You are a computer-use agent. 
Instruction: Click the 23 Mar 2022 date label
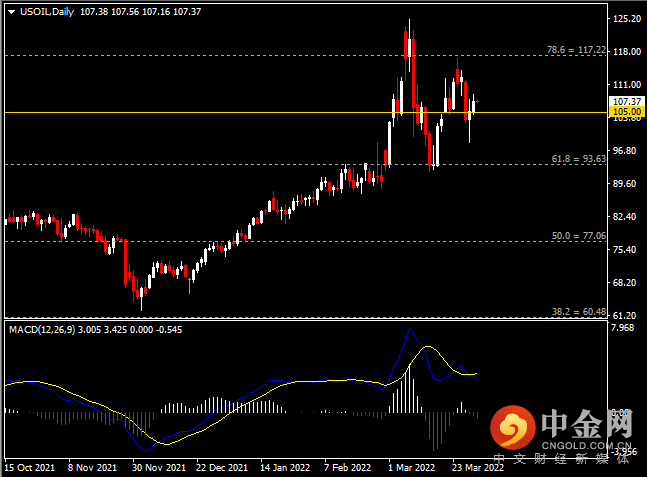point(478,468)
